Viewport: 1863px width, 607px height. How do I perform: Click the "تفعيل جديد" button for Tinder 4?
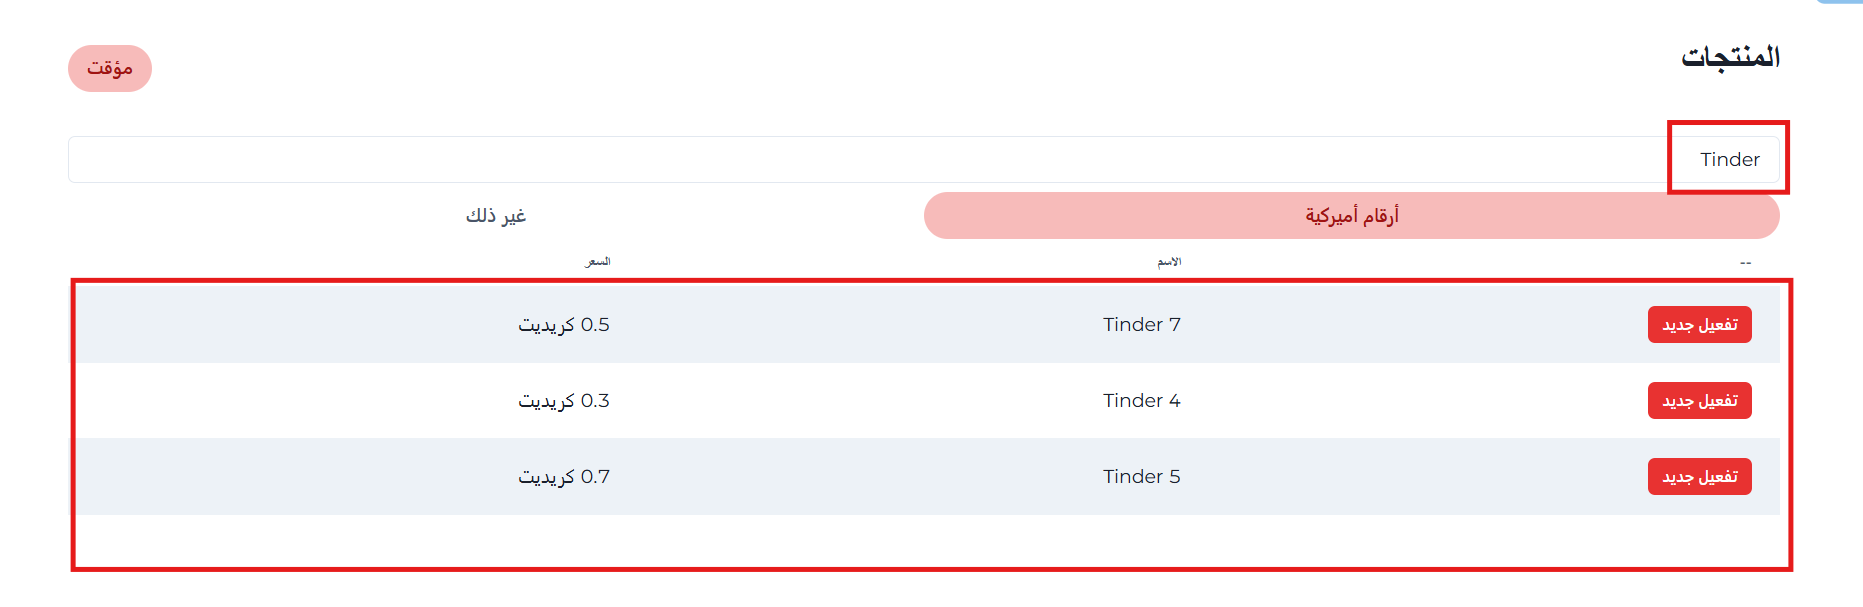click(x=1699, y=400)
